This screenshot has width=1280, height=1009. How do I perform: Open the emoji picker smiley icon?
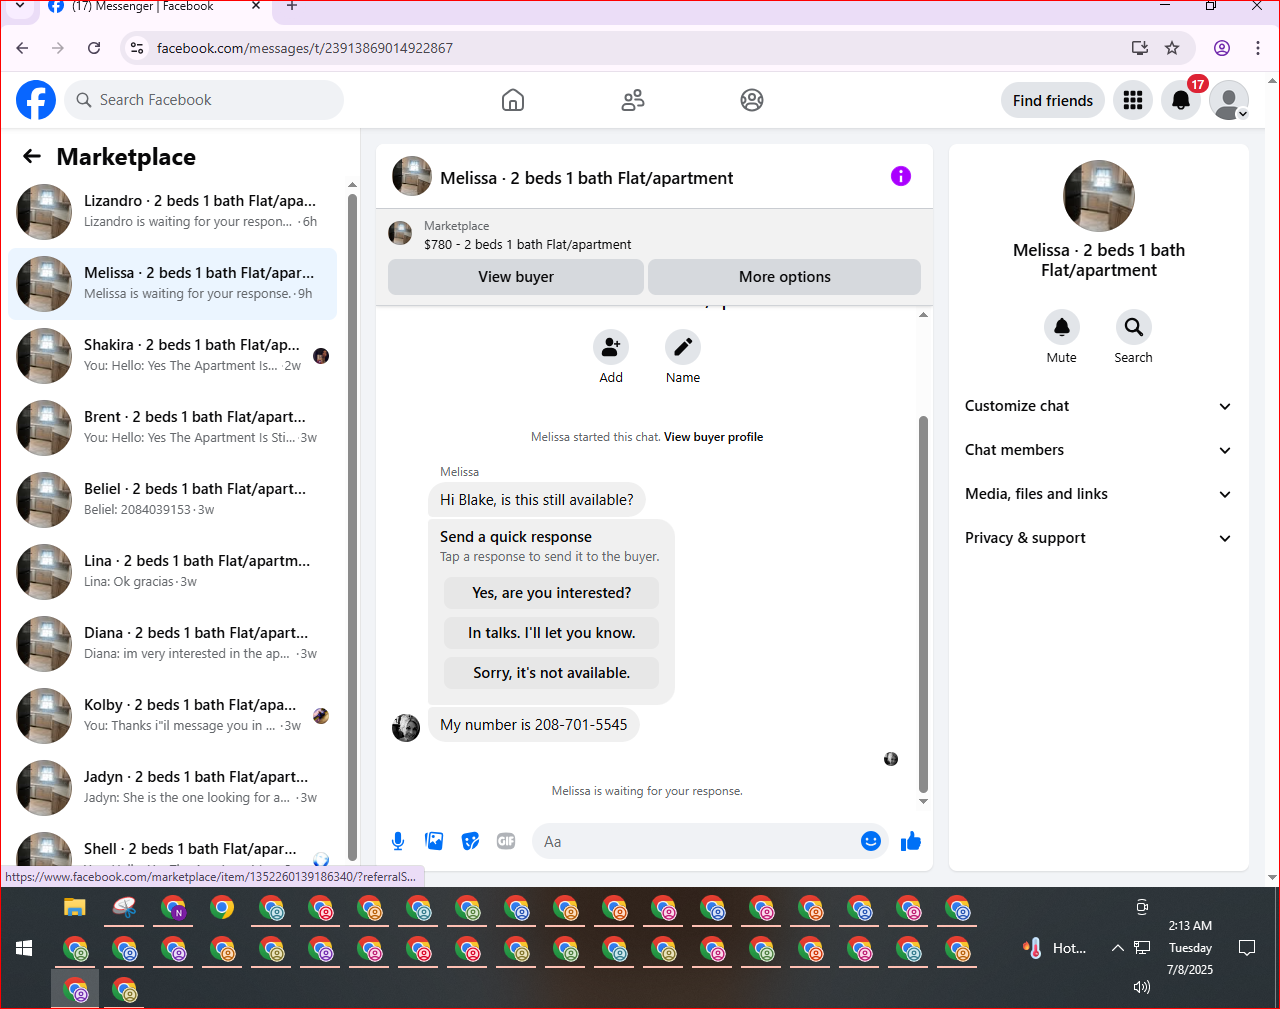(871, 841)
